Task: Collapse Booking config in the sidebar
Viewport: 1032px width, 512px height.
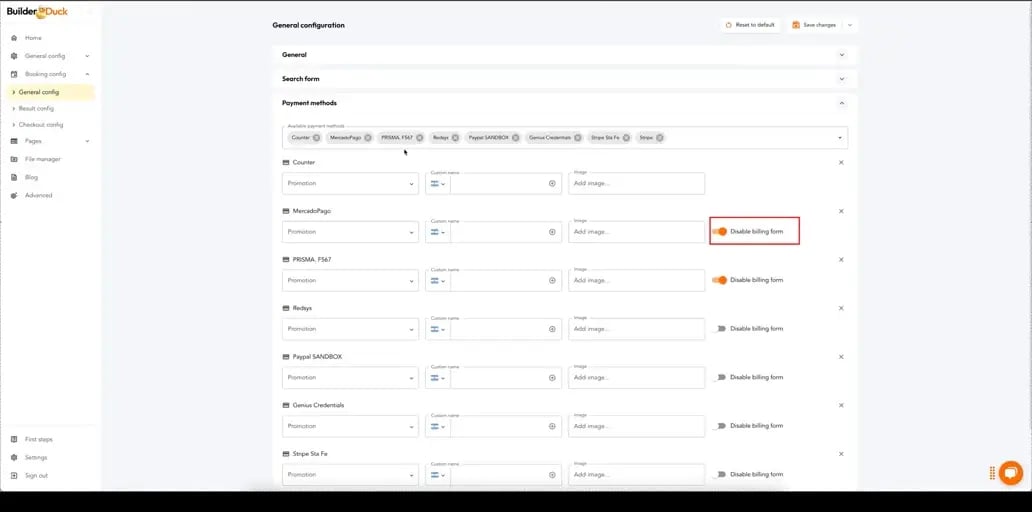Action: (x=87, y=74)
